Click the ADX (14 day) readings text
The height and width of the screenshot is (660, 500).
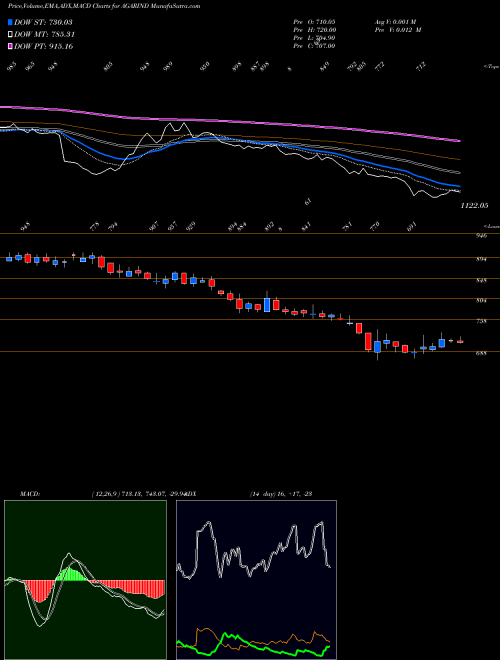point(280,494)
